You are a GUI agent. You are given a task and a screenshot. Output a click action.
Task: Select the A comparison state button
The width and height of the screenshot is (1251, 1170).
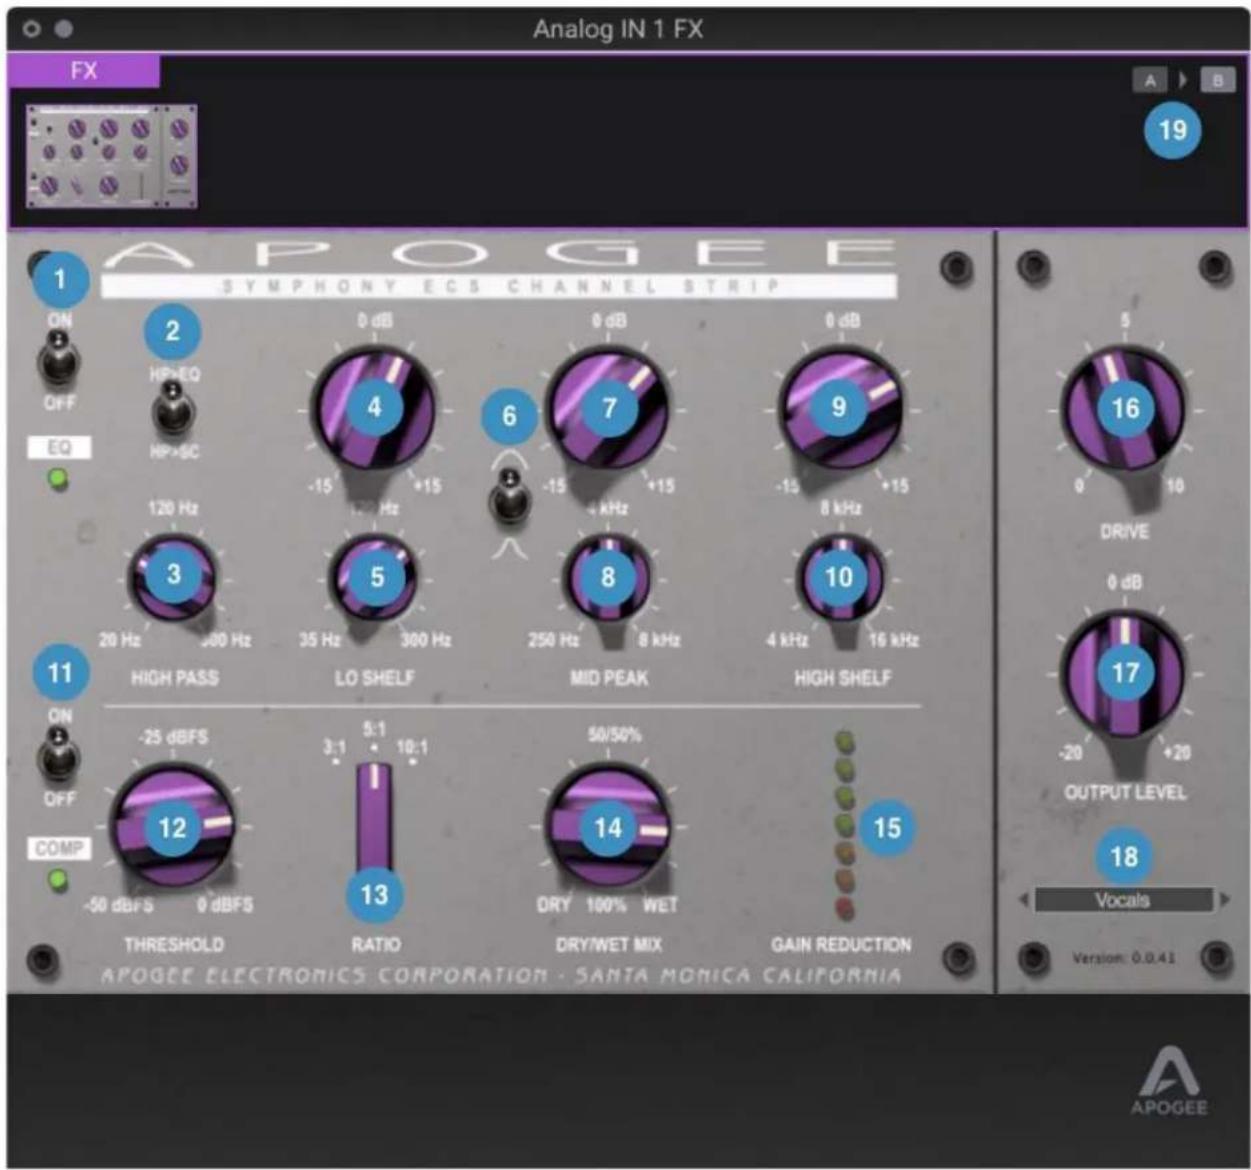coord(1150,81)
